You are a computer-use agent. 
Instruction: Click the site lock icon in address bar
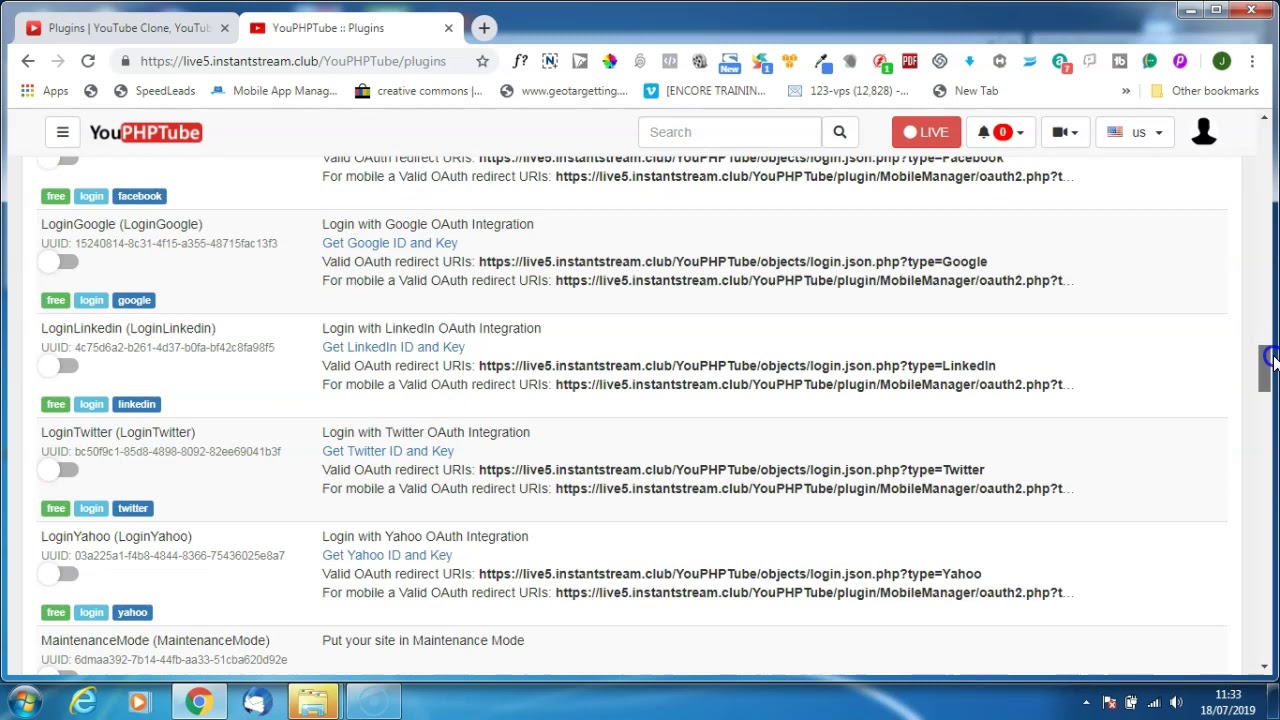125,61
